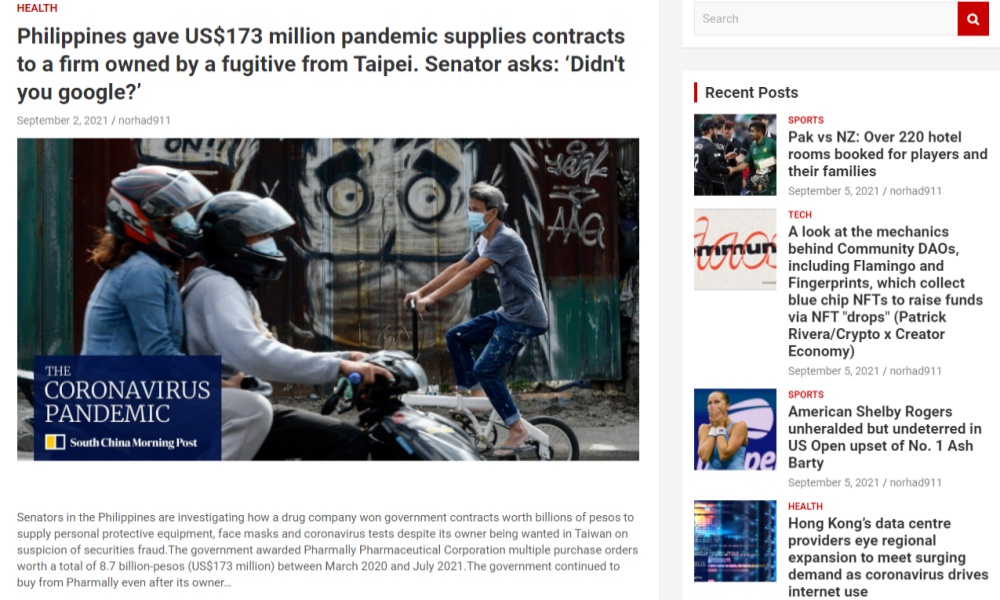Click the date under Shelby Rogers post

pyautogui.click(x=834, y=483)
